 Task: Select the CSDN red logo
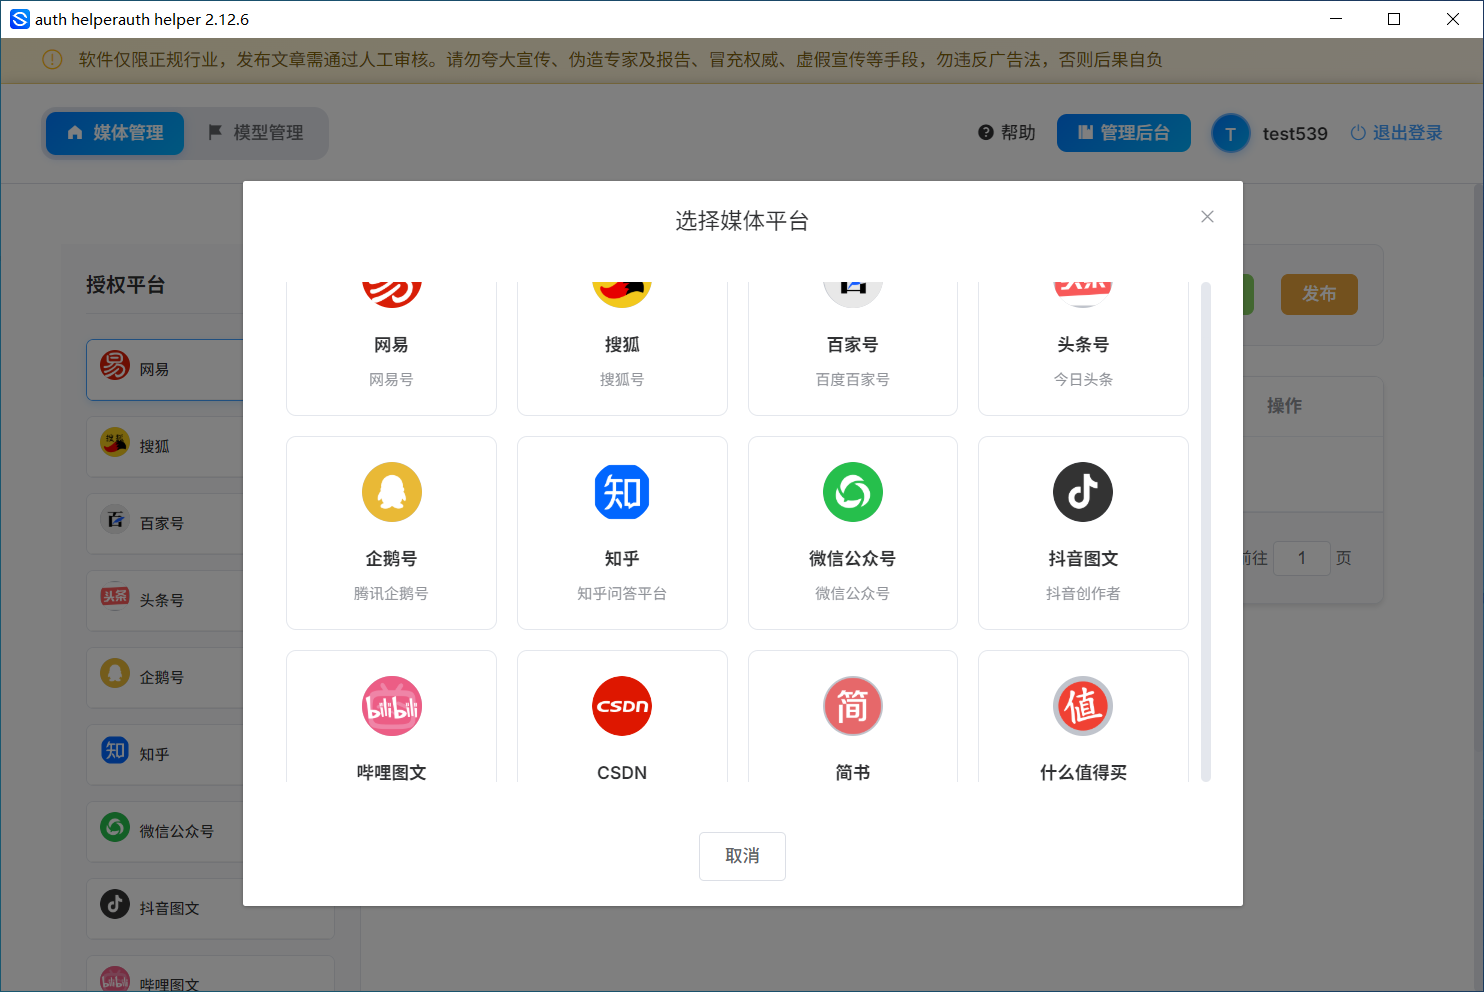[x=622, y=706]
